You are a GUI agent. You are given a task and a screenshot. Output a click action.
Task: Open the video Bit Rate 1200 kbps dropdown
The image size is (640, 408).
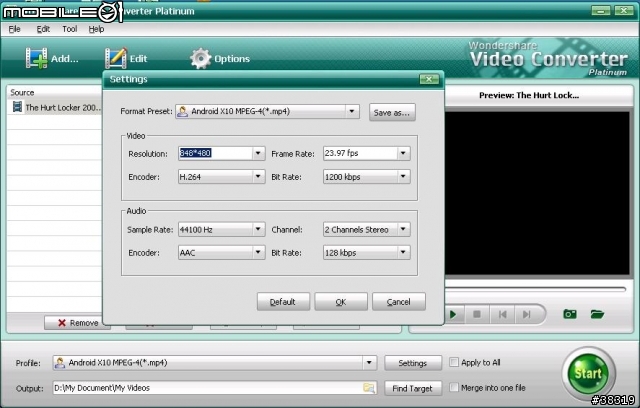coord(403,177)
